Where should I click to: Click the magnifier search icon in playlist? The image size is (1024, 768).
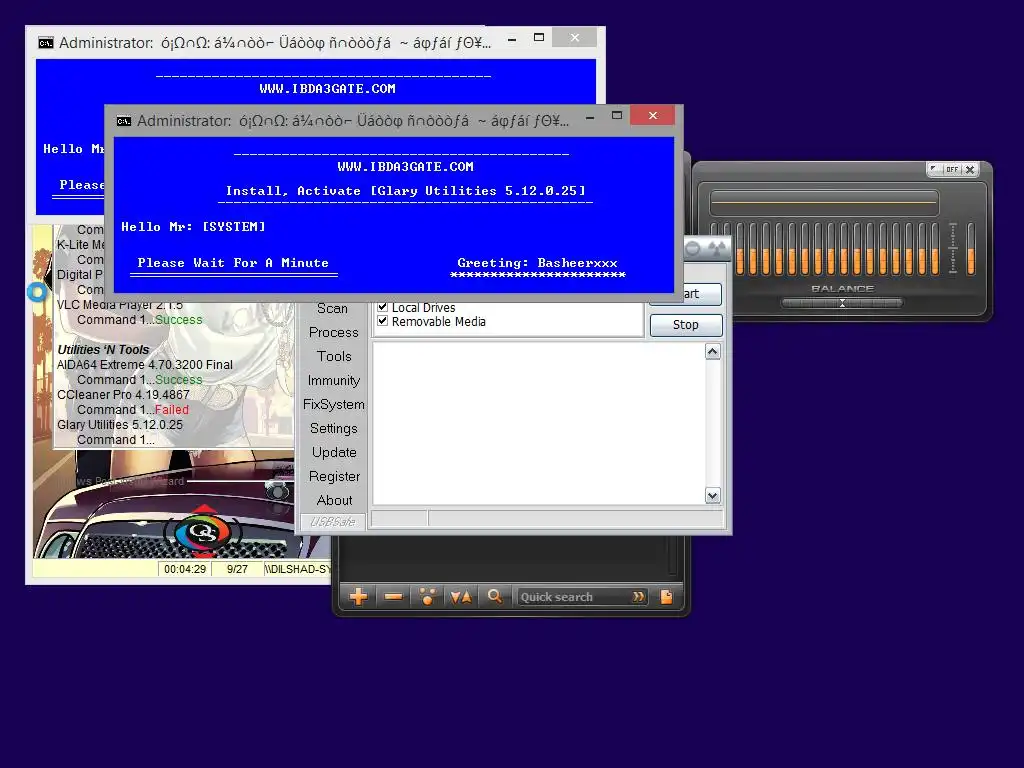click(x=495, y=596)
